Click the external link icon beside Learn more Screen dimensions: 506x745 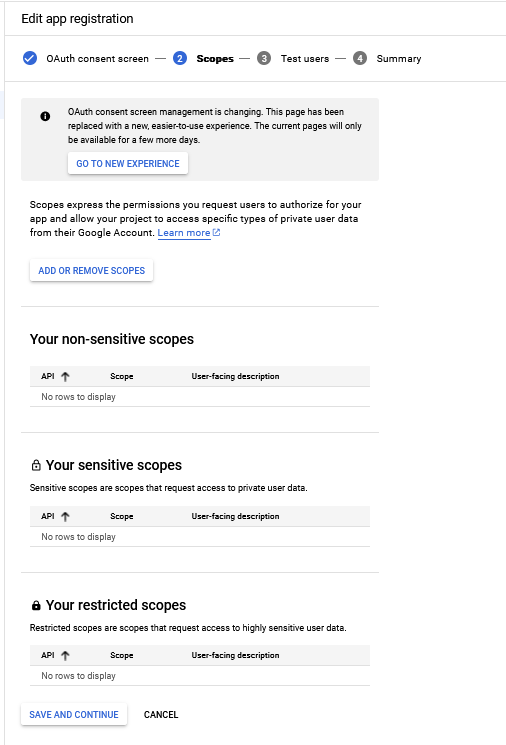pyautogui.click(x=216, y=232)
